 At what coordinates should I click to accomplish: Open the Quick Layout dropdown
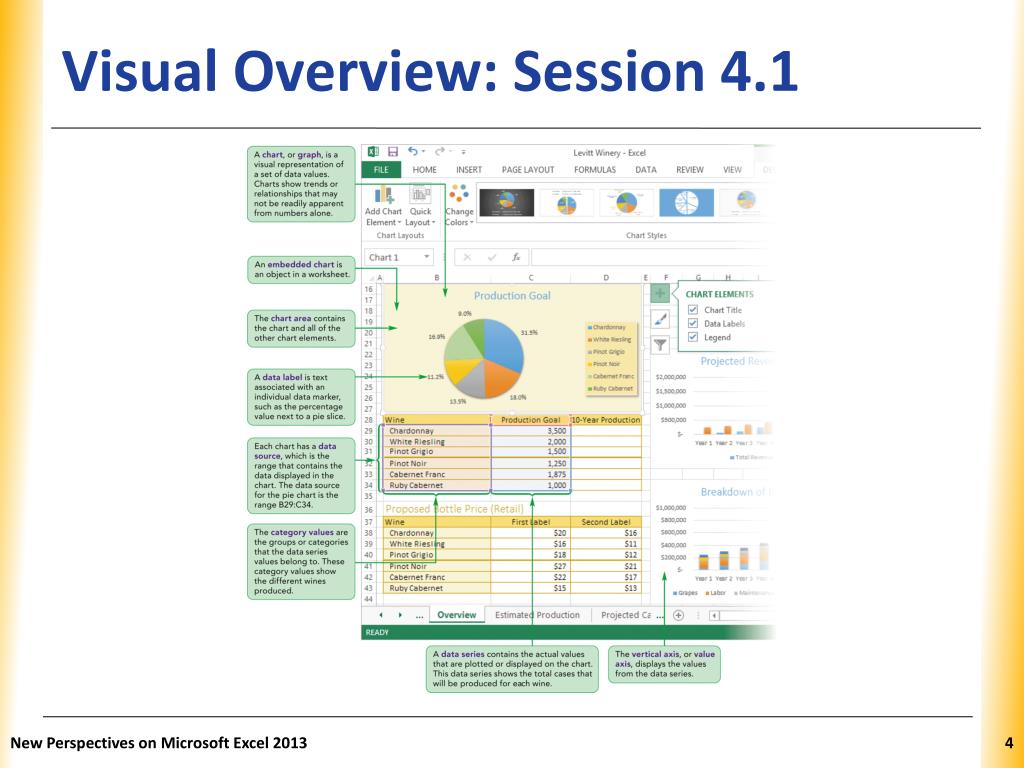pyautogui.click(x=421, y=206)
